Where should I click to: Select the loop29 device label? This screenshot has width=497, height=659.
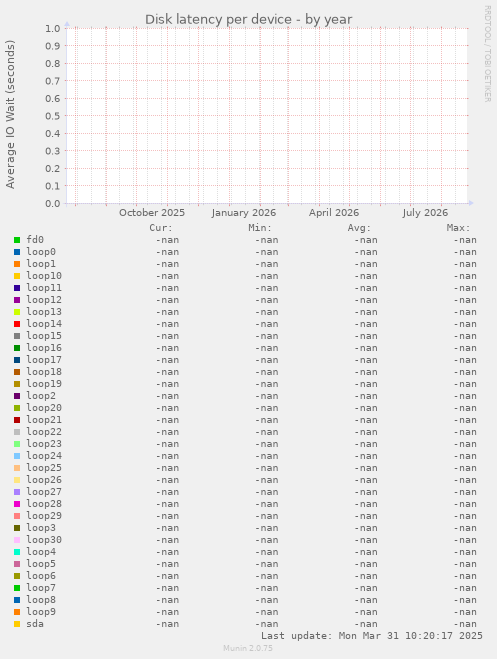44,516
